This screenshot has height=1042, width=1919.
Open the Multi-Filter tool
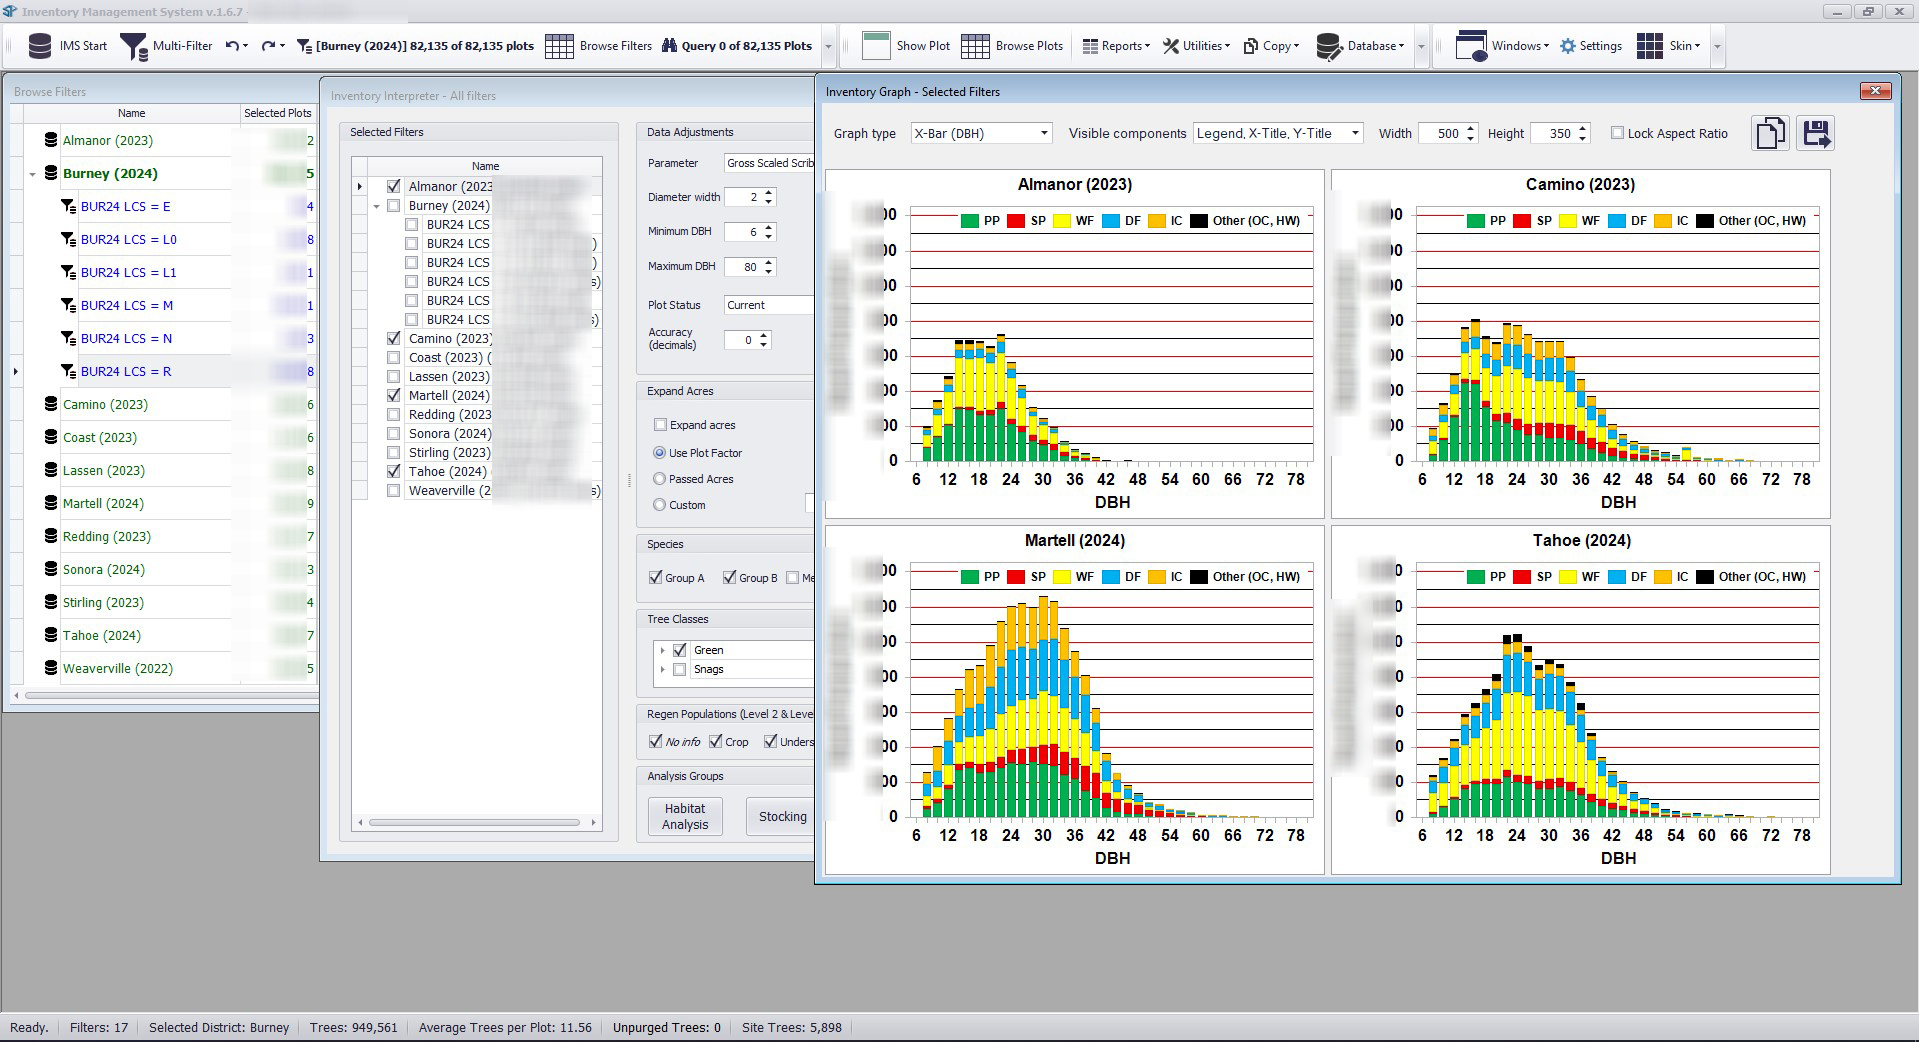134,46
